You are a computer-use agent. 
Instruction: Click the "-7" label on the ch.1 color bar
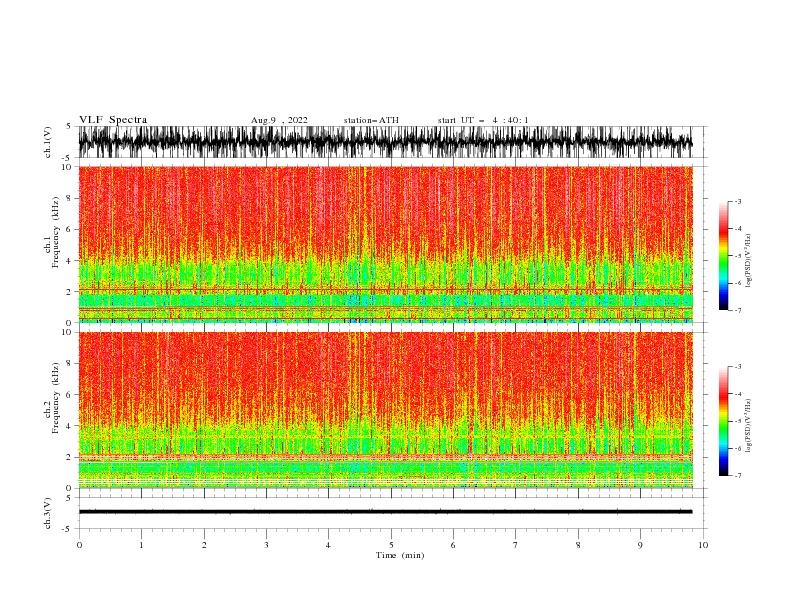[737, 310]
